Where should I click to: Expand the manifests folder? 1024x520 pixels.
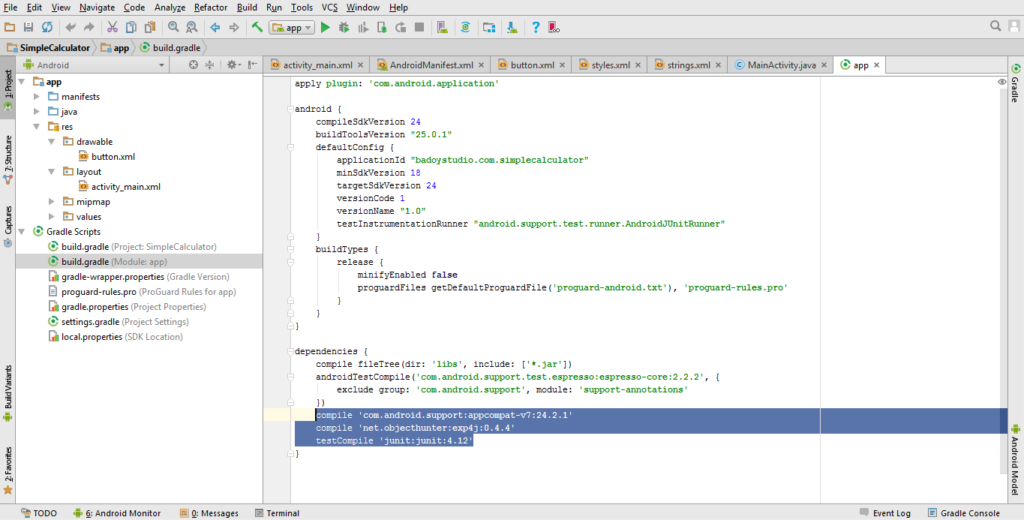(37, 96)
